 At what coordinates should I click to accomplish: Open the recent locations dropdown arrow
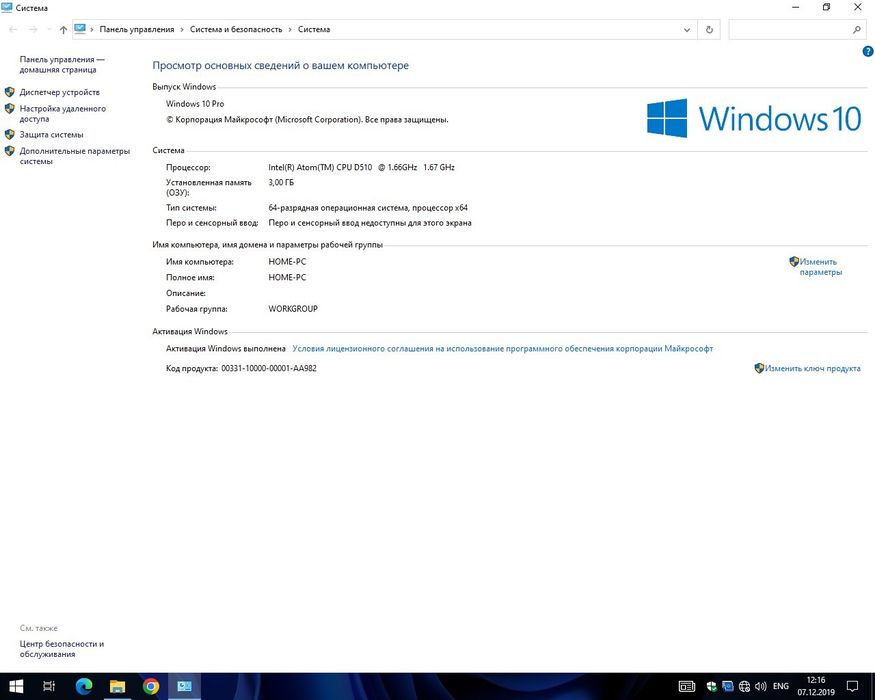pos(49,30)
